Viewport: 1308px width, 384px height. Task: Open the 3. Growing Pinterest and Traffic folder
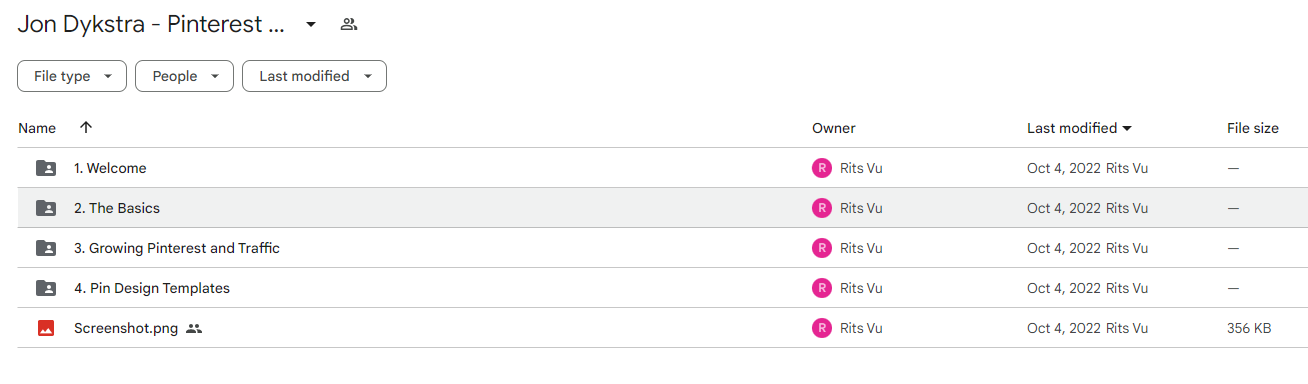(177, 248)
